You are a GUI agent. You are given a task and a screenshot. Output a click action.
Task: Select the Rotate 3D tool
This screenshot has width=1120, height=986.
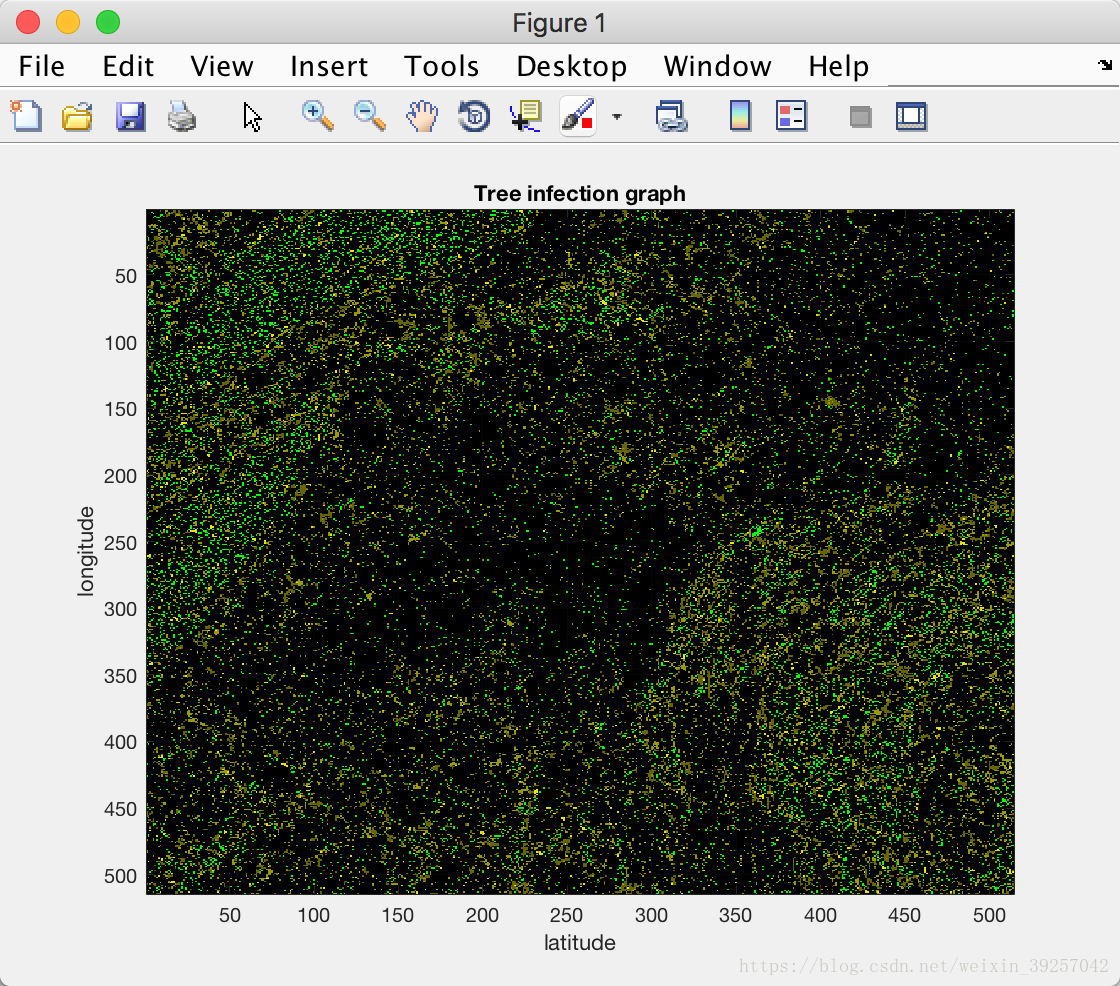(474, 116)
